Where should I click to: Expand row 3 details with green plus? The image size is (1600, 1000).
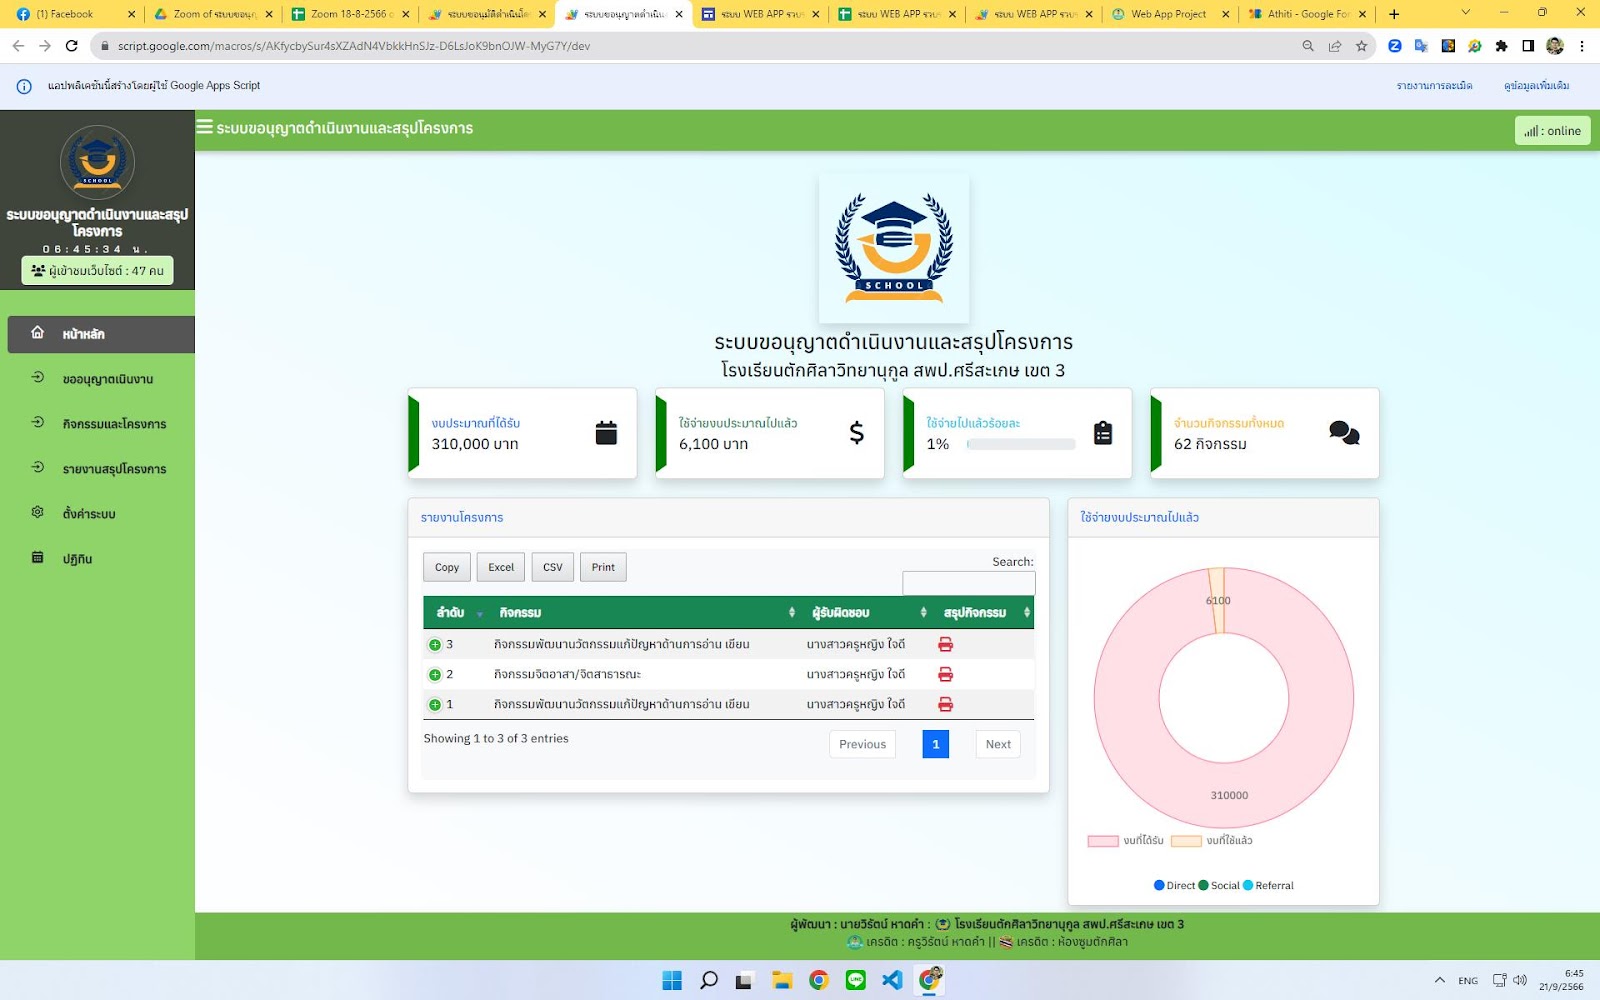(435, 645)
